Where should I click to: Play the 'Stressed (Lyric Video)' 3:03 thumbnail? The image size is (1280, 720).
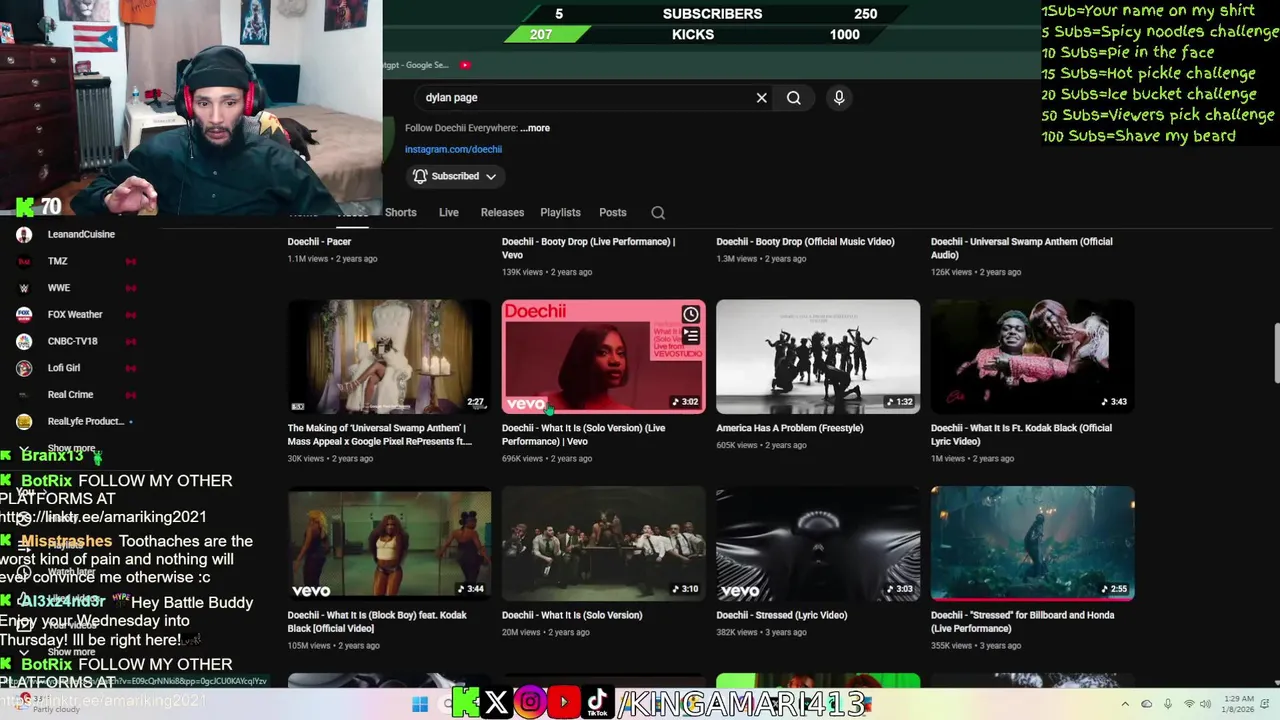[x=818, y=543]
